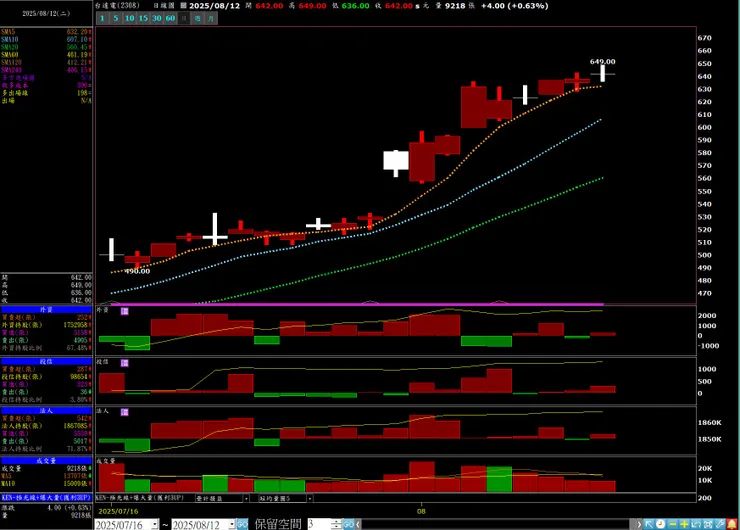Click the horizontal scrollbar left arrow
Viewport: 740px width, 530px height.
[358, 524]
